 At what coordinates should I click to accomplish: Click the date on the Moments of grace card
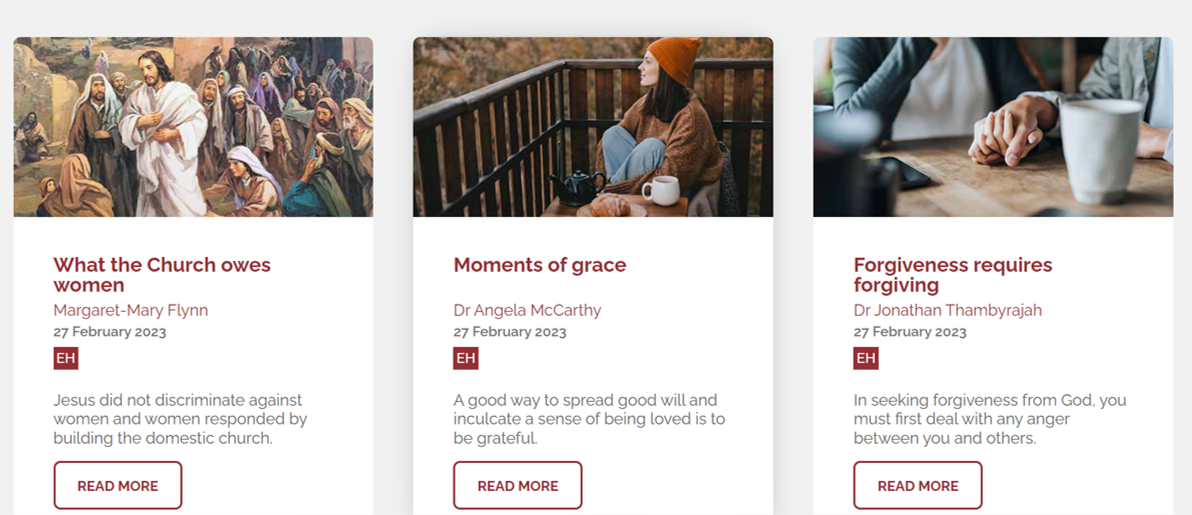tap(510, 332)
